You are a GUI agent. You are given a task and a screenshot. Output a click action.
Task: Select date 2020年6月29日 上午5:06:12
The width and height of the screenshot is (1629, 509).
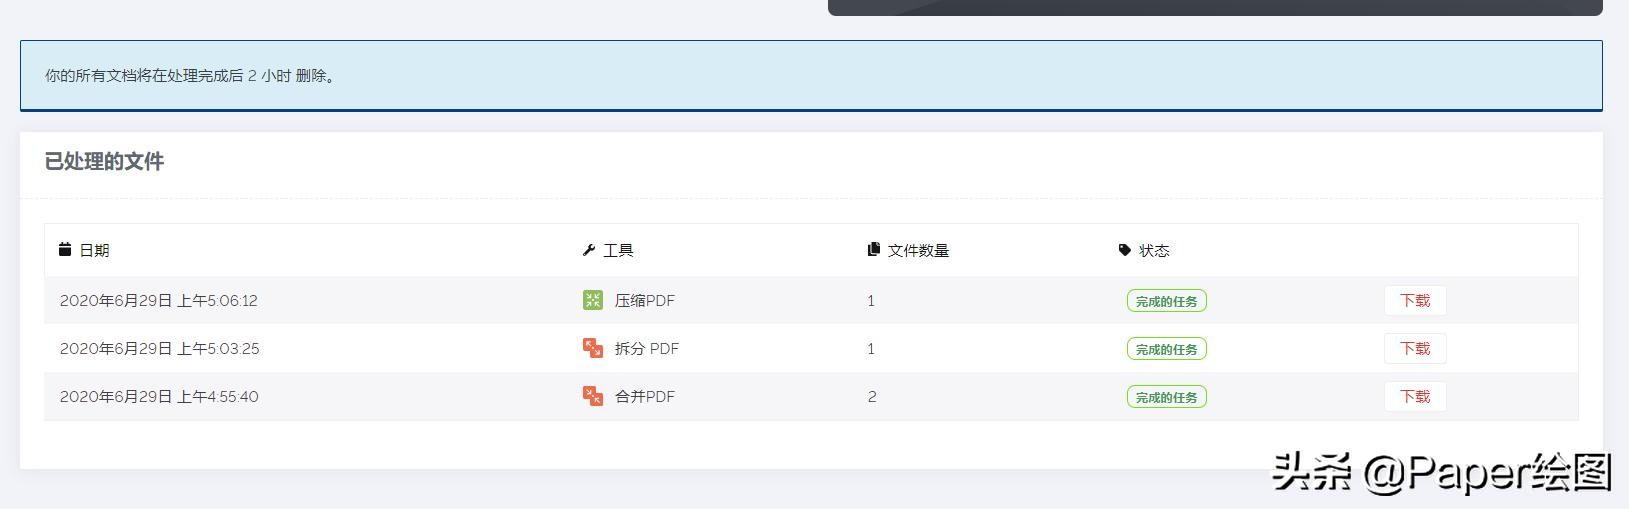(x=159, y=300)
